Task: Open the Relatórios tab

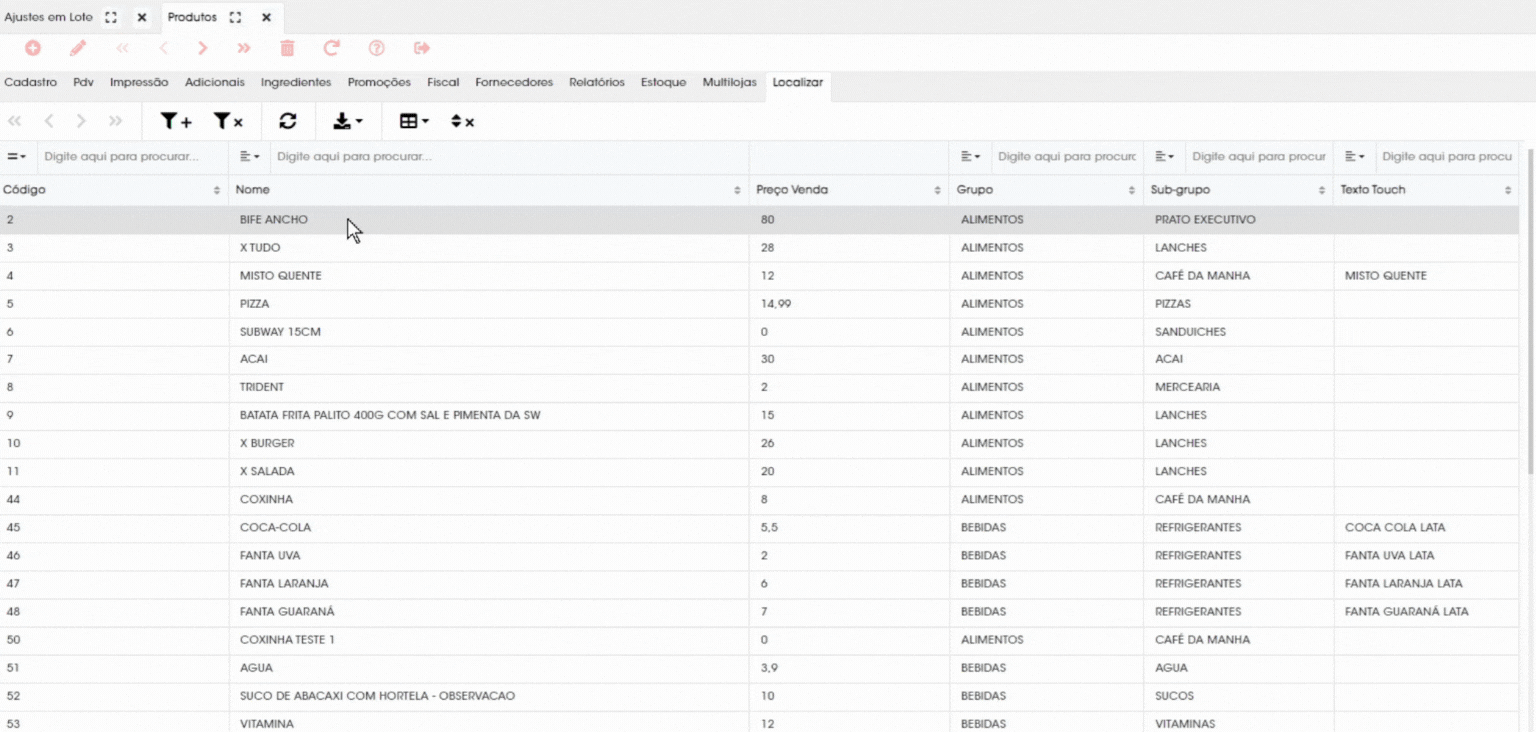Action: [x=597, y=83]
